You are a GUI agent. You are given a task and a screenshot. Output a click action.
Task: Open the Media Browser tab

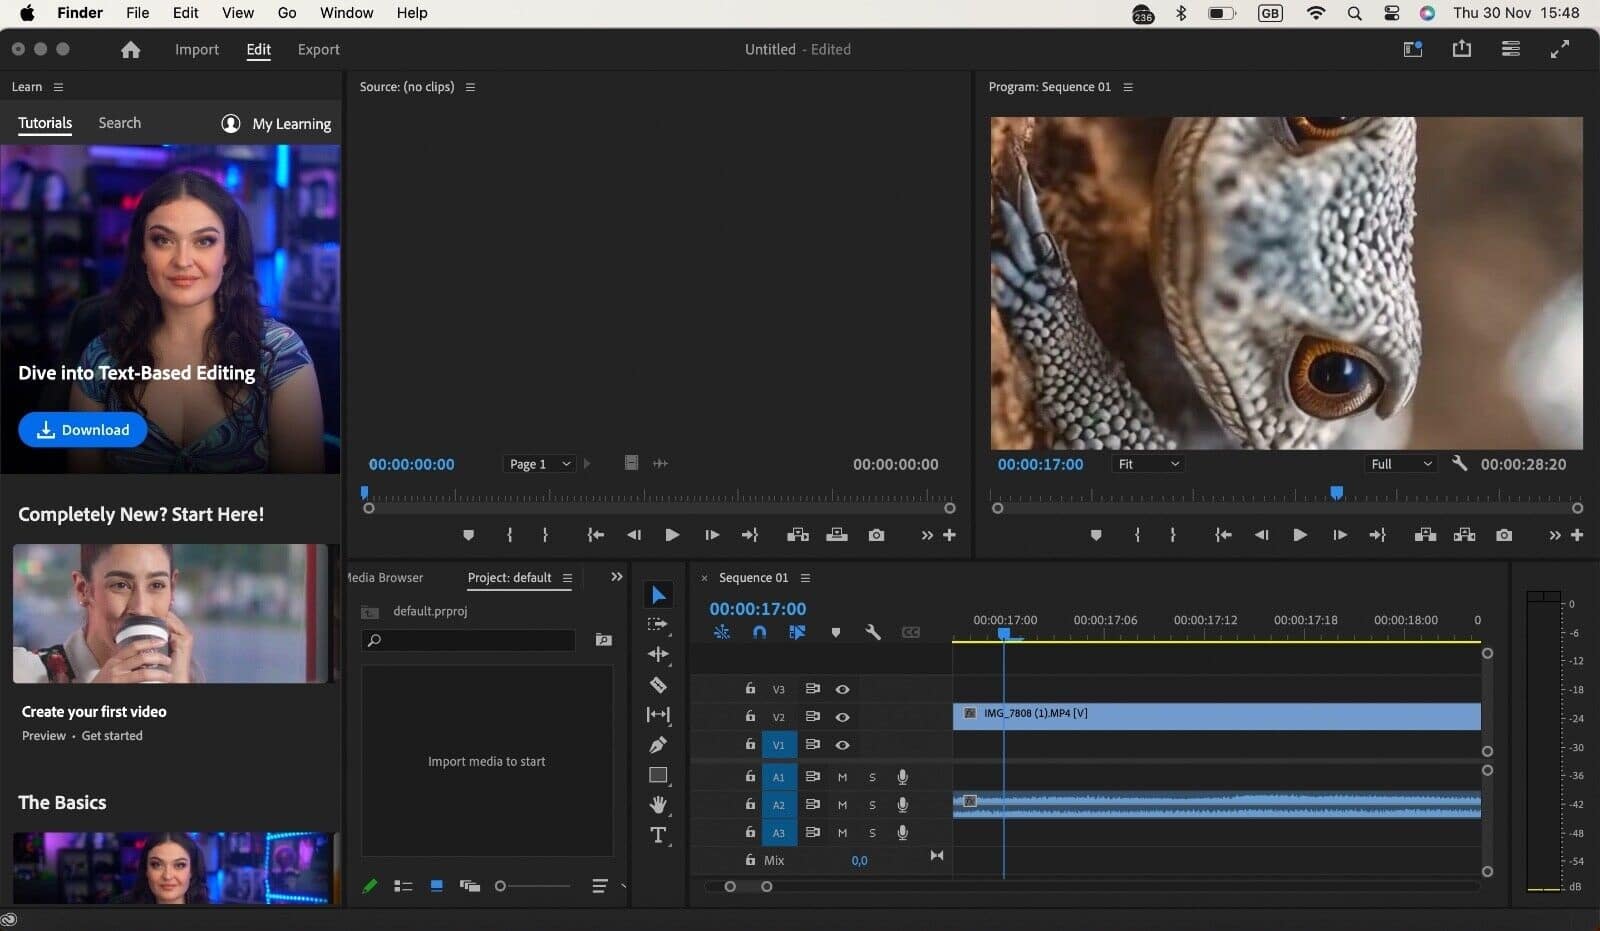point(385,578)
